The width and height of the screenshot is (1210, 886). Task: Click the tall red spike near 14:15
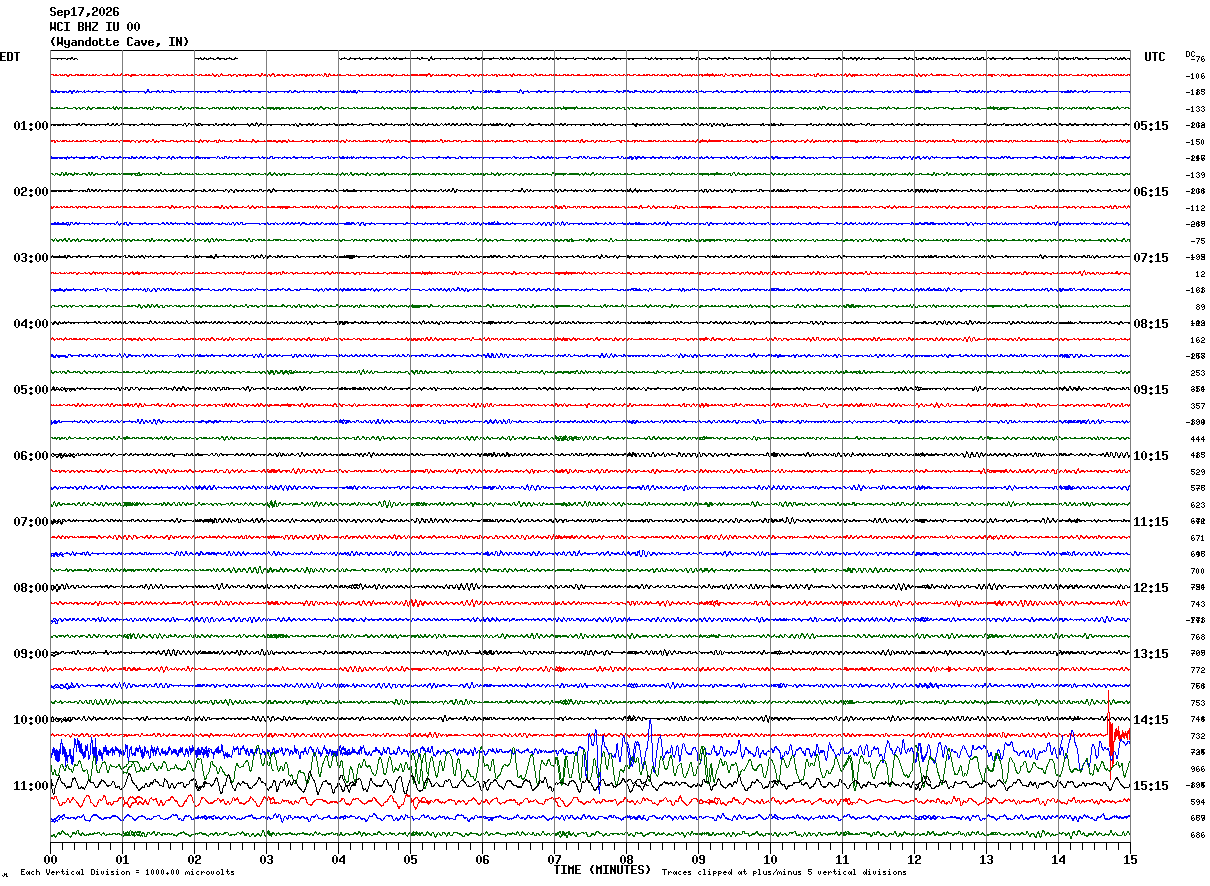click(1110, 733)
